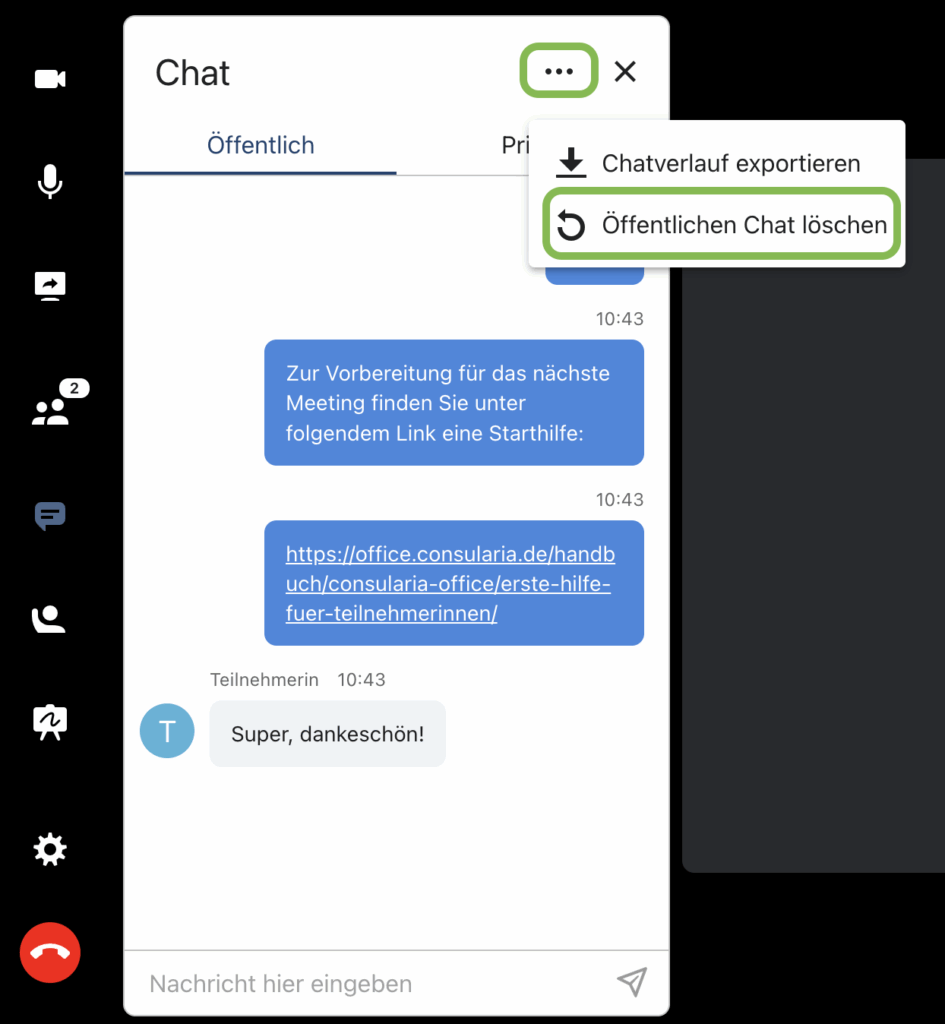Click the person support sidebar icon
945x1024 pixels.
coord(49,619)
